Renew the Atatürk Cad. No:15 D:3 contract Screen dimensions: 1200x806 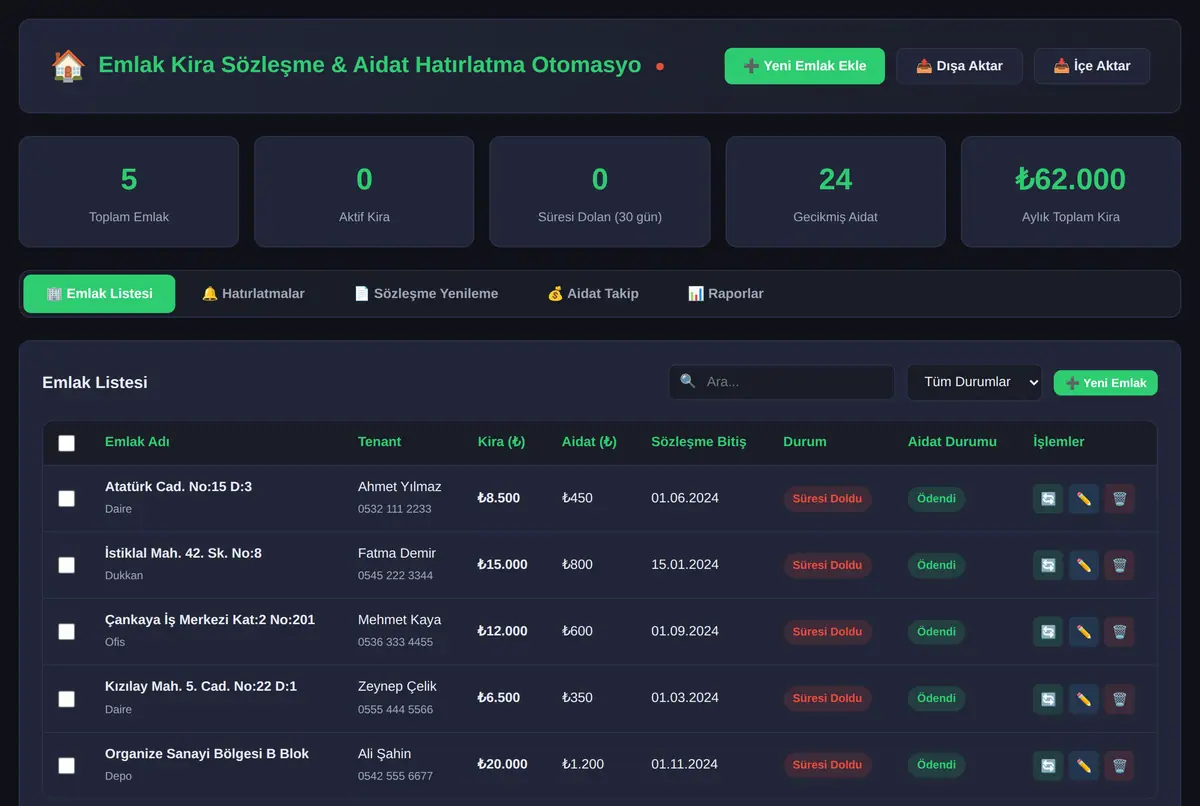click(x=1048, y=498)
